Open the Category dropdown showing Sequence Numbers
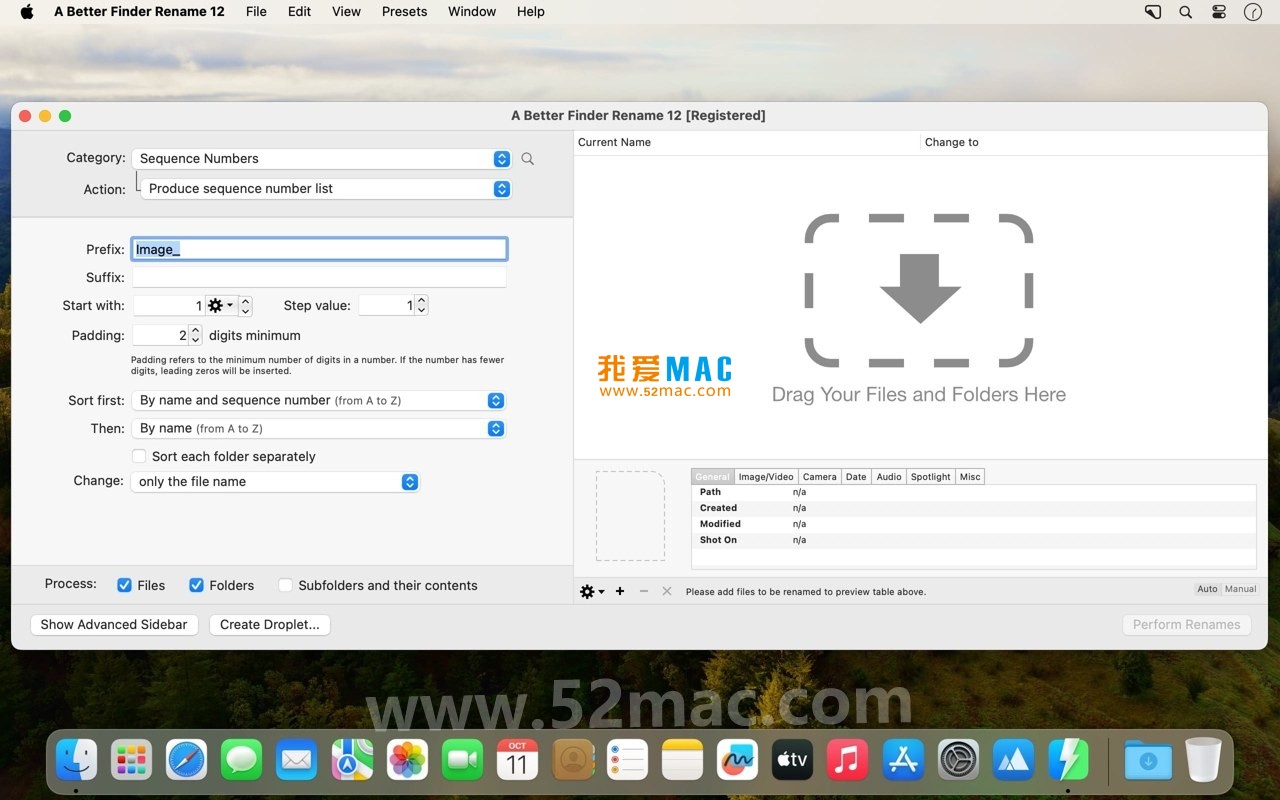 tap(321, 159)
